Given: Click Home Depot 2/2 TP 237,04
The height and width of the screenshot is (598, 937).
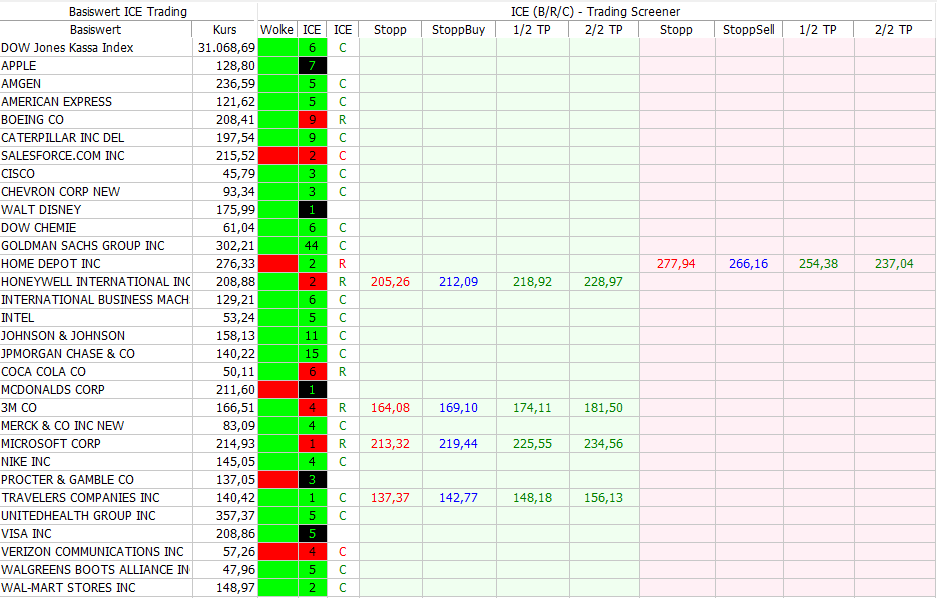Looking at the screenshot, I should [x=894, y=263].
